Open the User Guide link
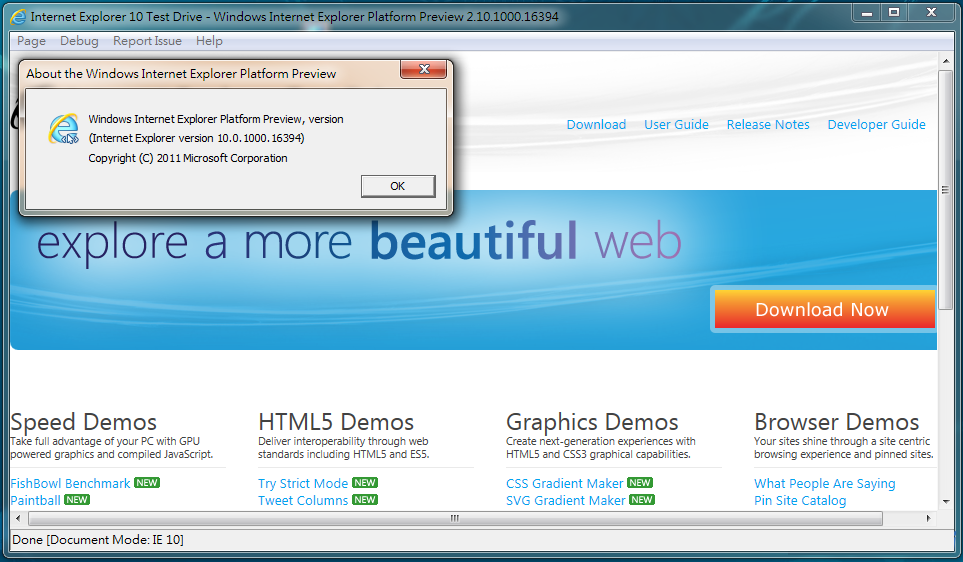 click(x=676, y=125)
